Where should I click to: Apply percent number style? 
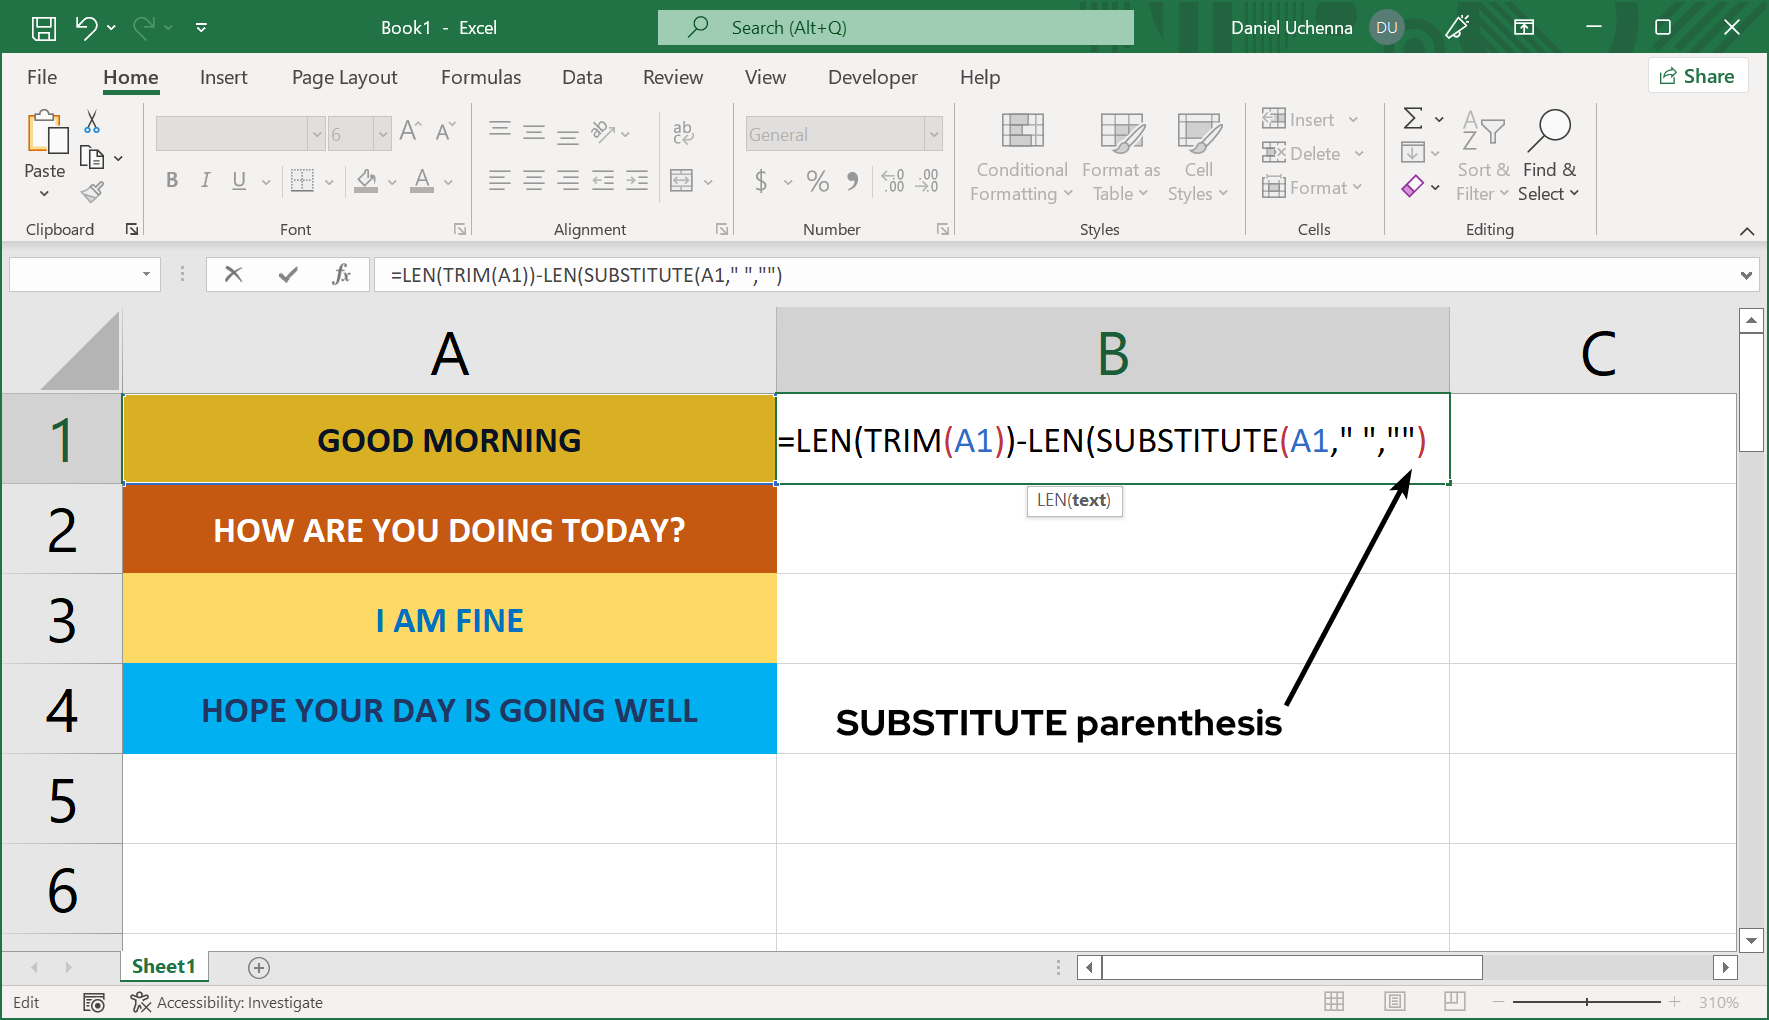pos(817,181)
